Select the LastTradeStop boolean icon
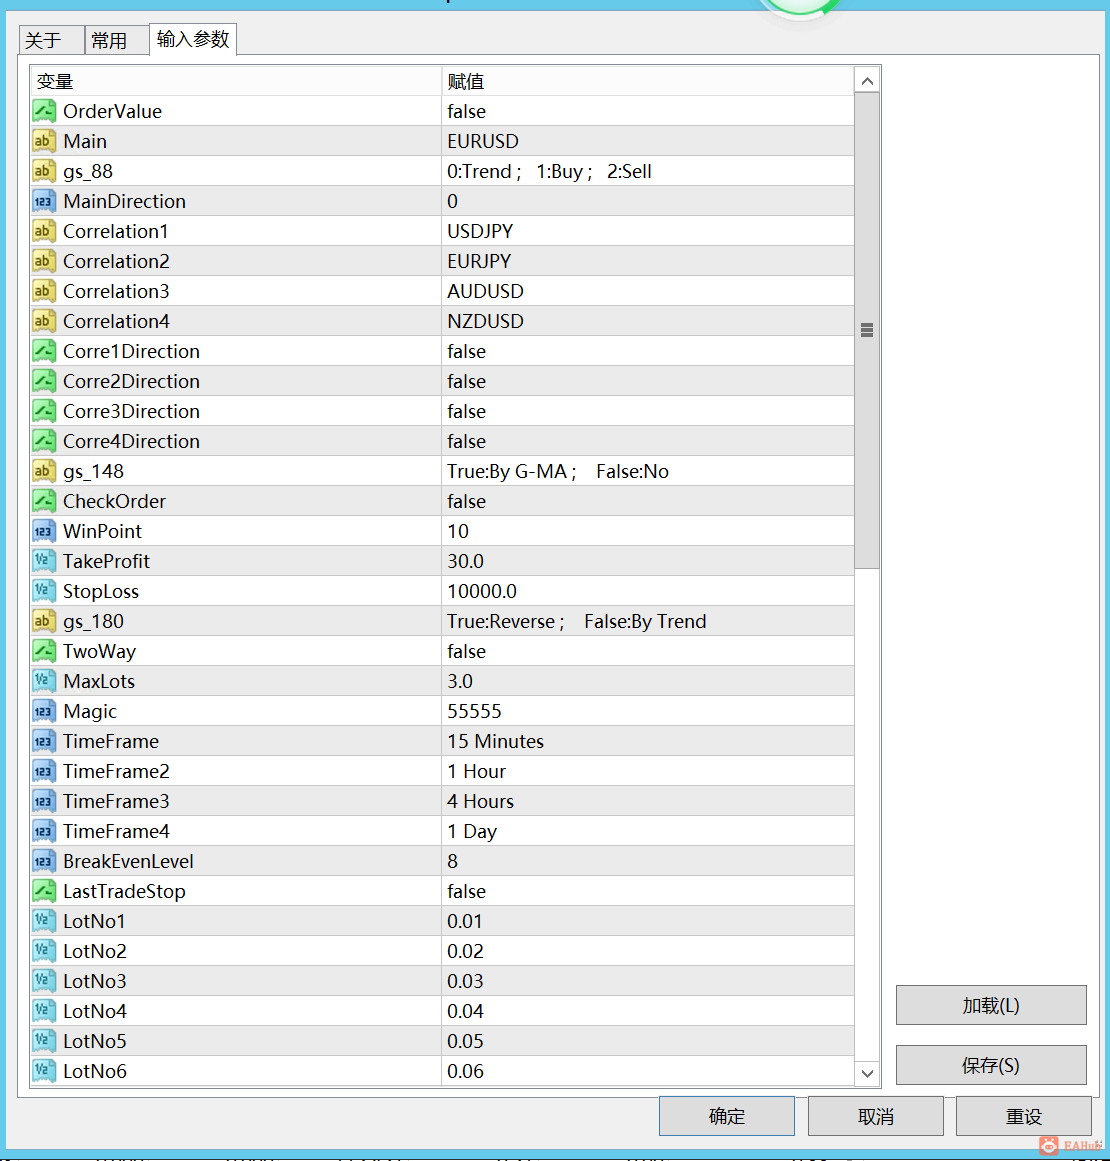The height and width of the screenshot is (1161, 1110). coord(44,891)
